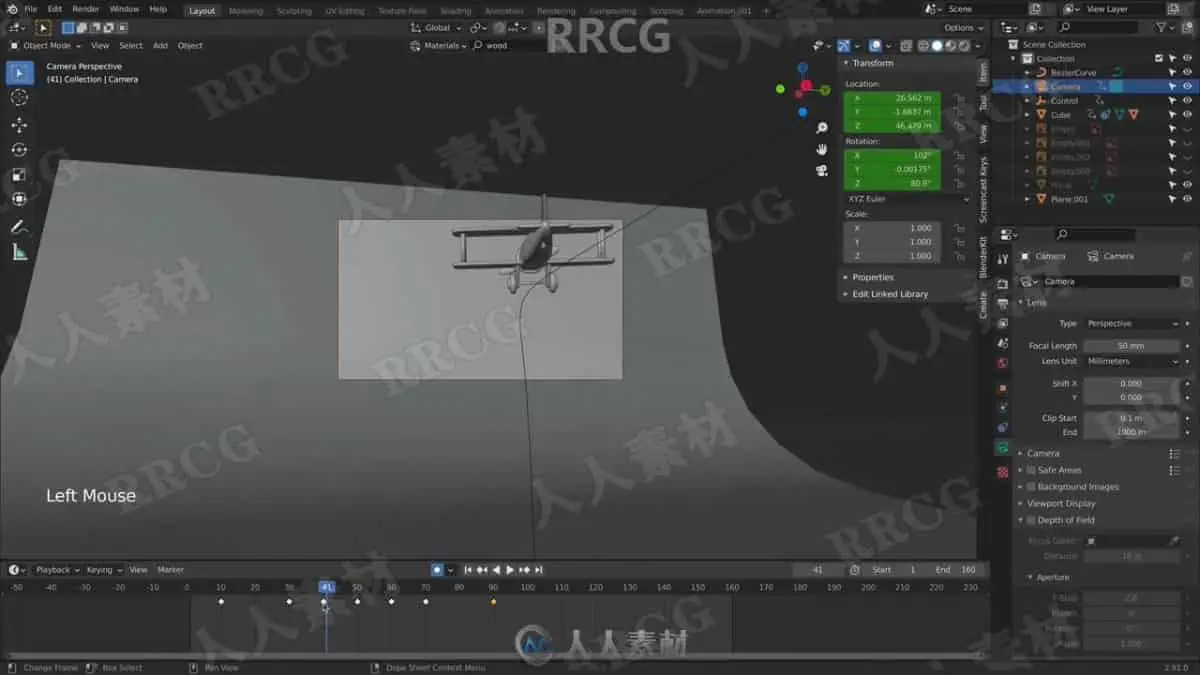1200x675 pixels.
Task: Open the Tool properties tab icon
Action: 1002,259
